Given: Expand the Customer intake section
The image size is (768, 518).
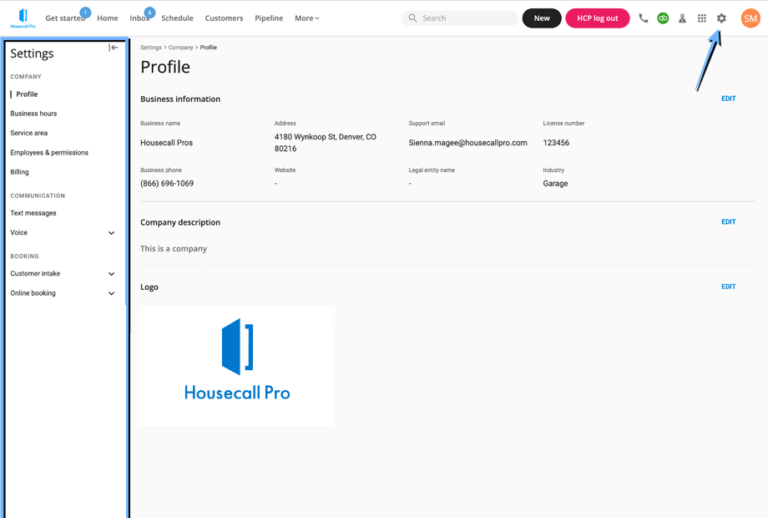Looking at the screenshot, I should [x=111, y=273].
